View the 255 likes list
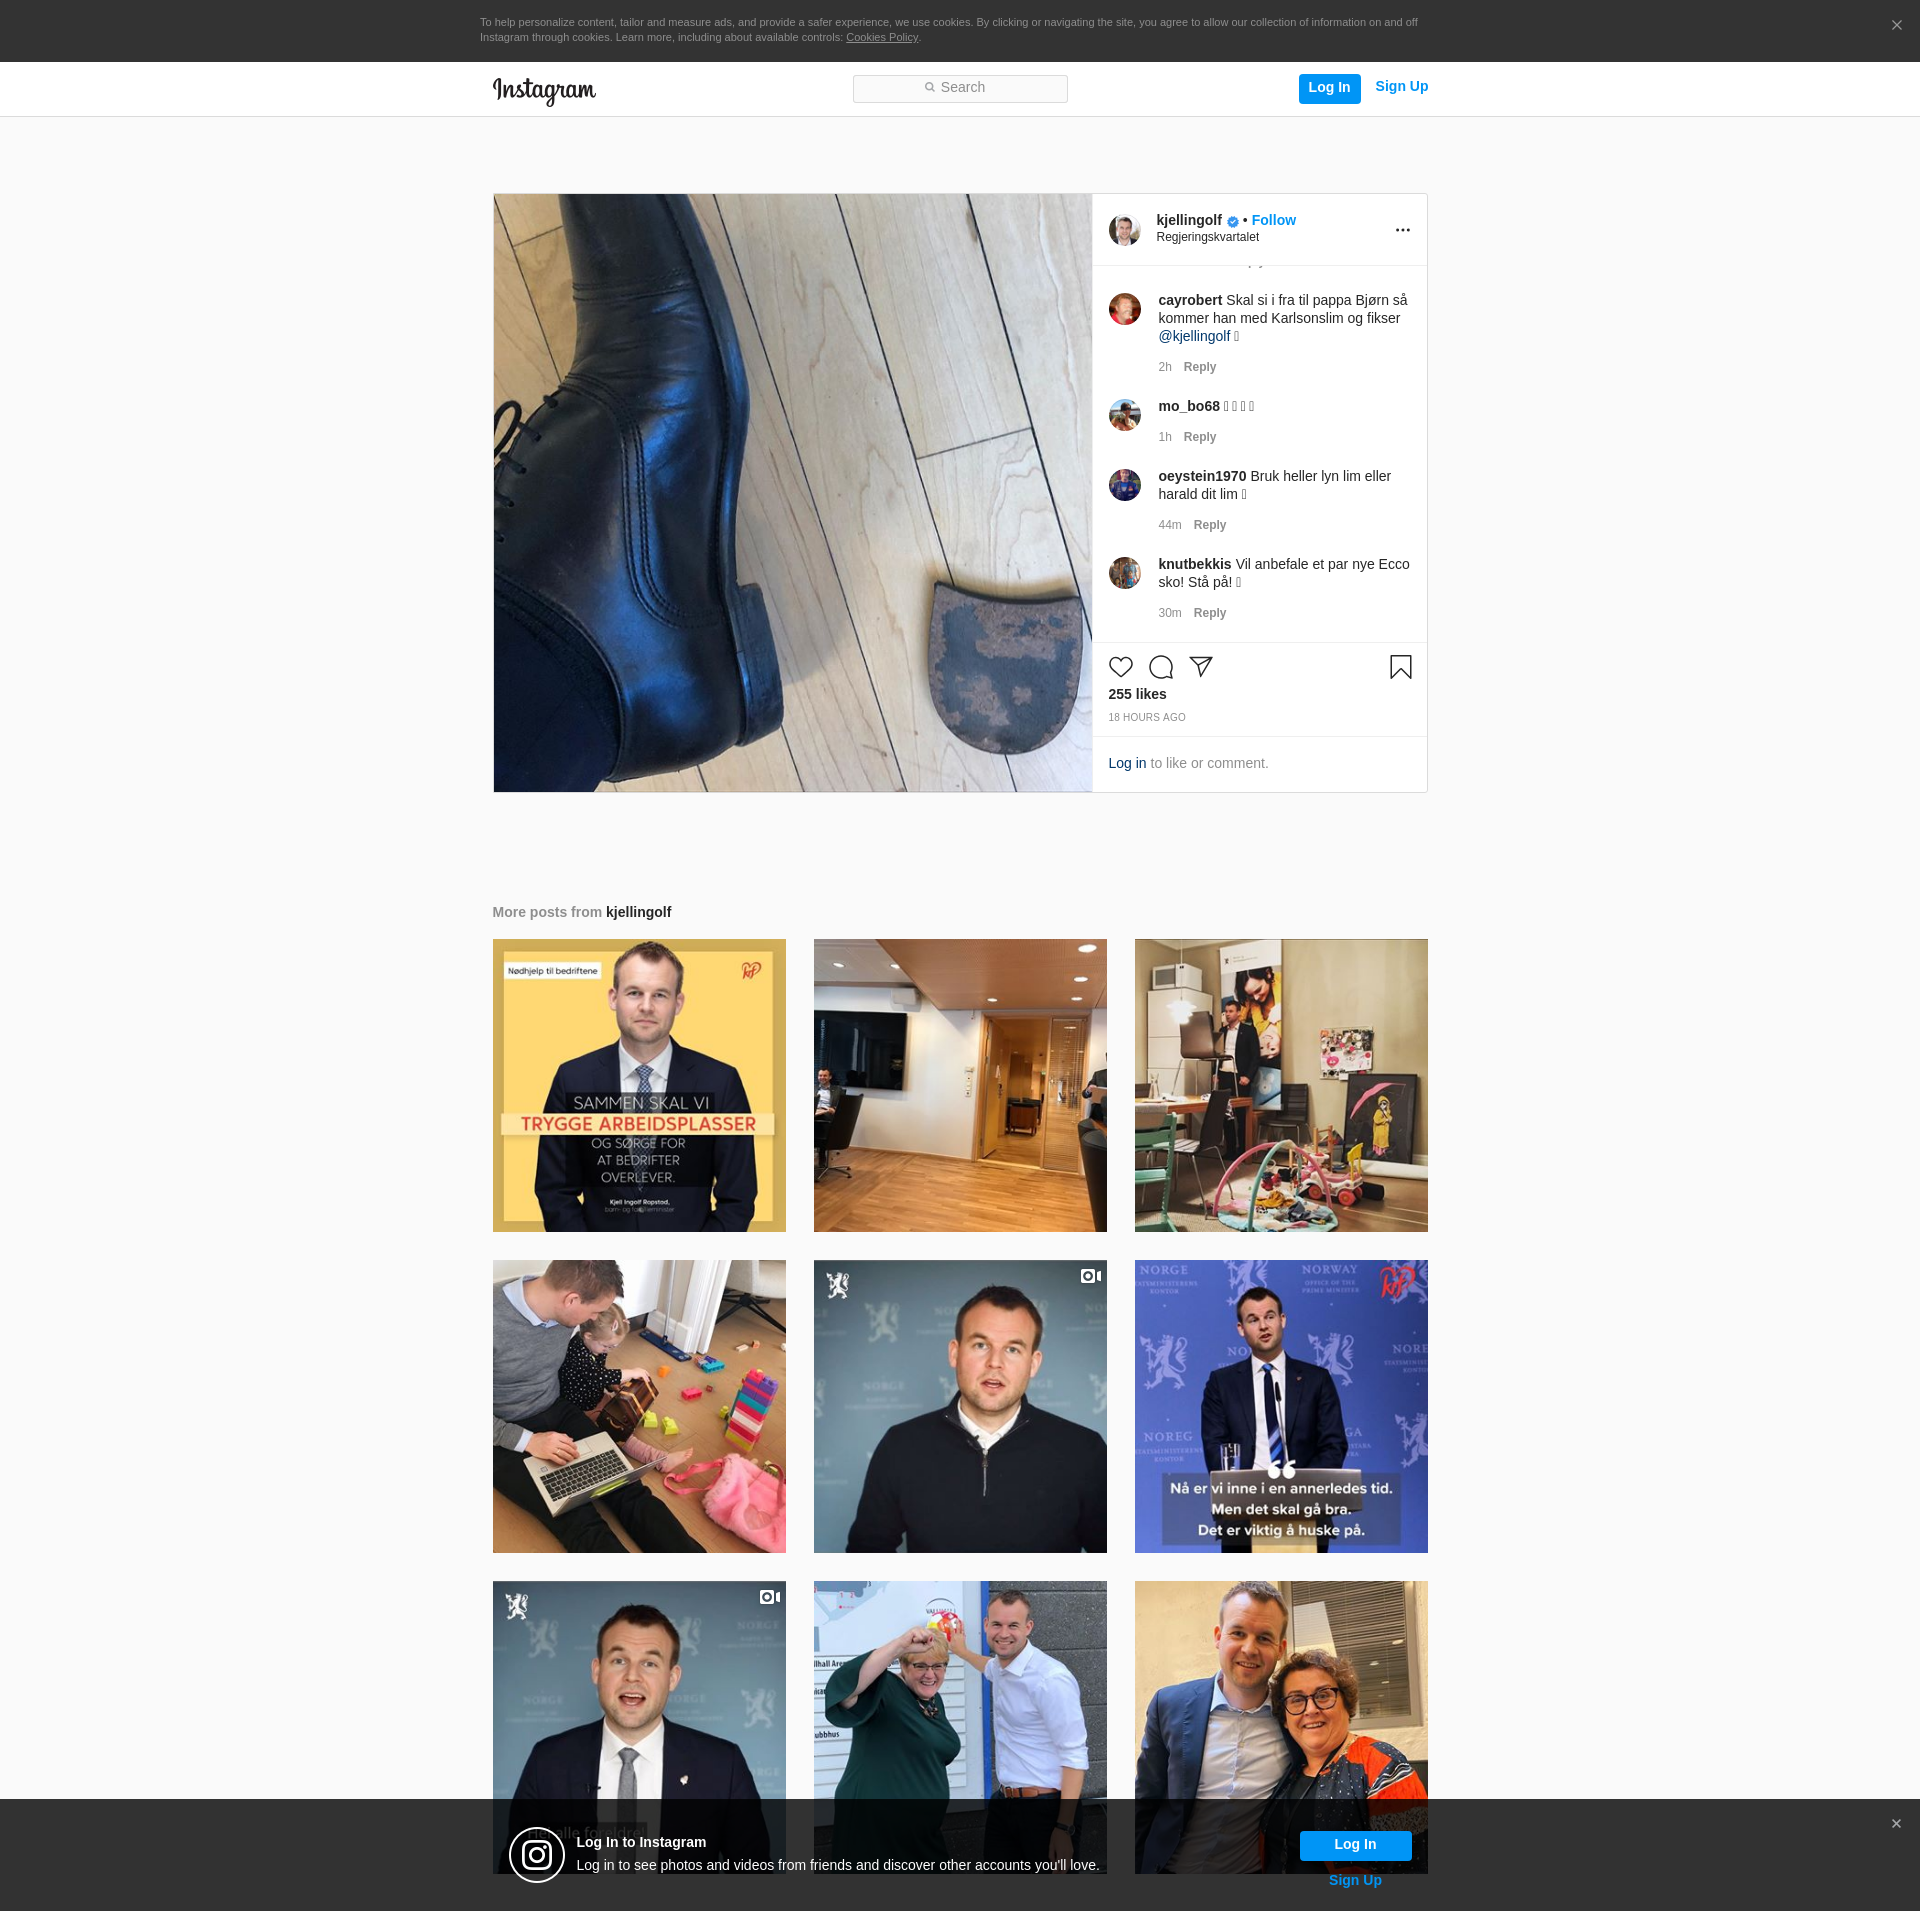The image size is (1920, 1911). click(x=1138, y=694)
